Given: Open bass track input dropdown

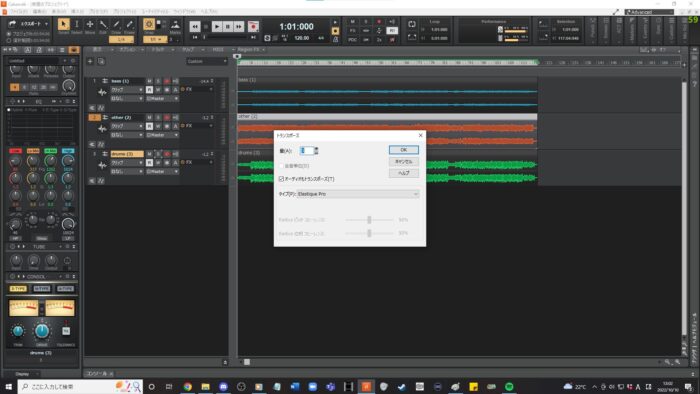Looking at the screenshot, I should point(127,99).
